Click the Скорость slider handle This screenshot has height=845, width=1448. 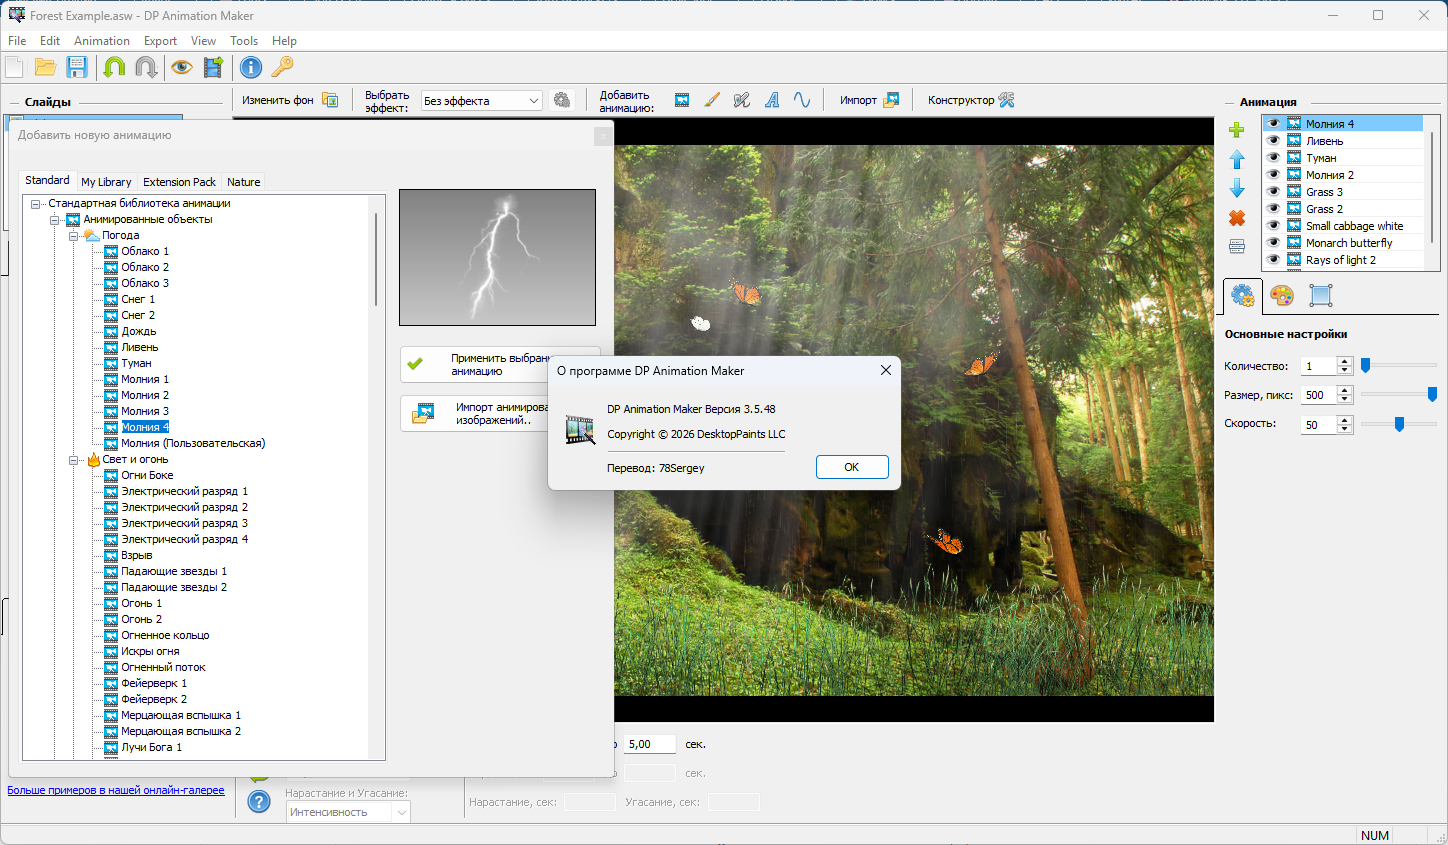tap(1399, 424)
